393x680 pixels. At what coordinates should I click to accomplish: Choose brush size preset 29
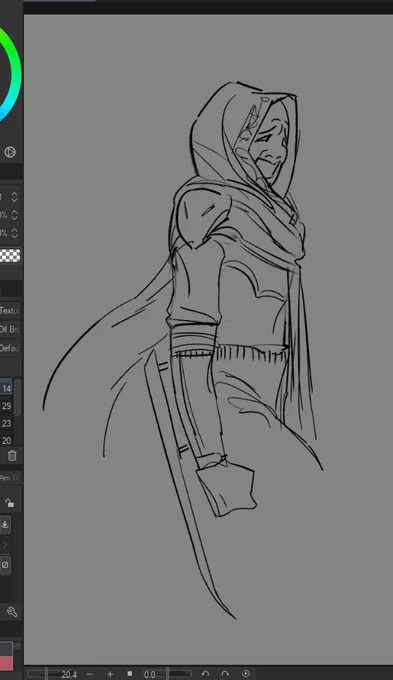tap(6, 406)
